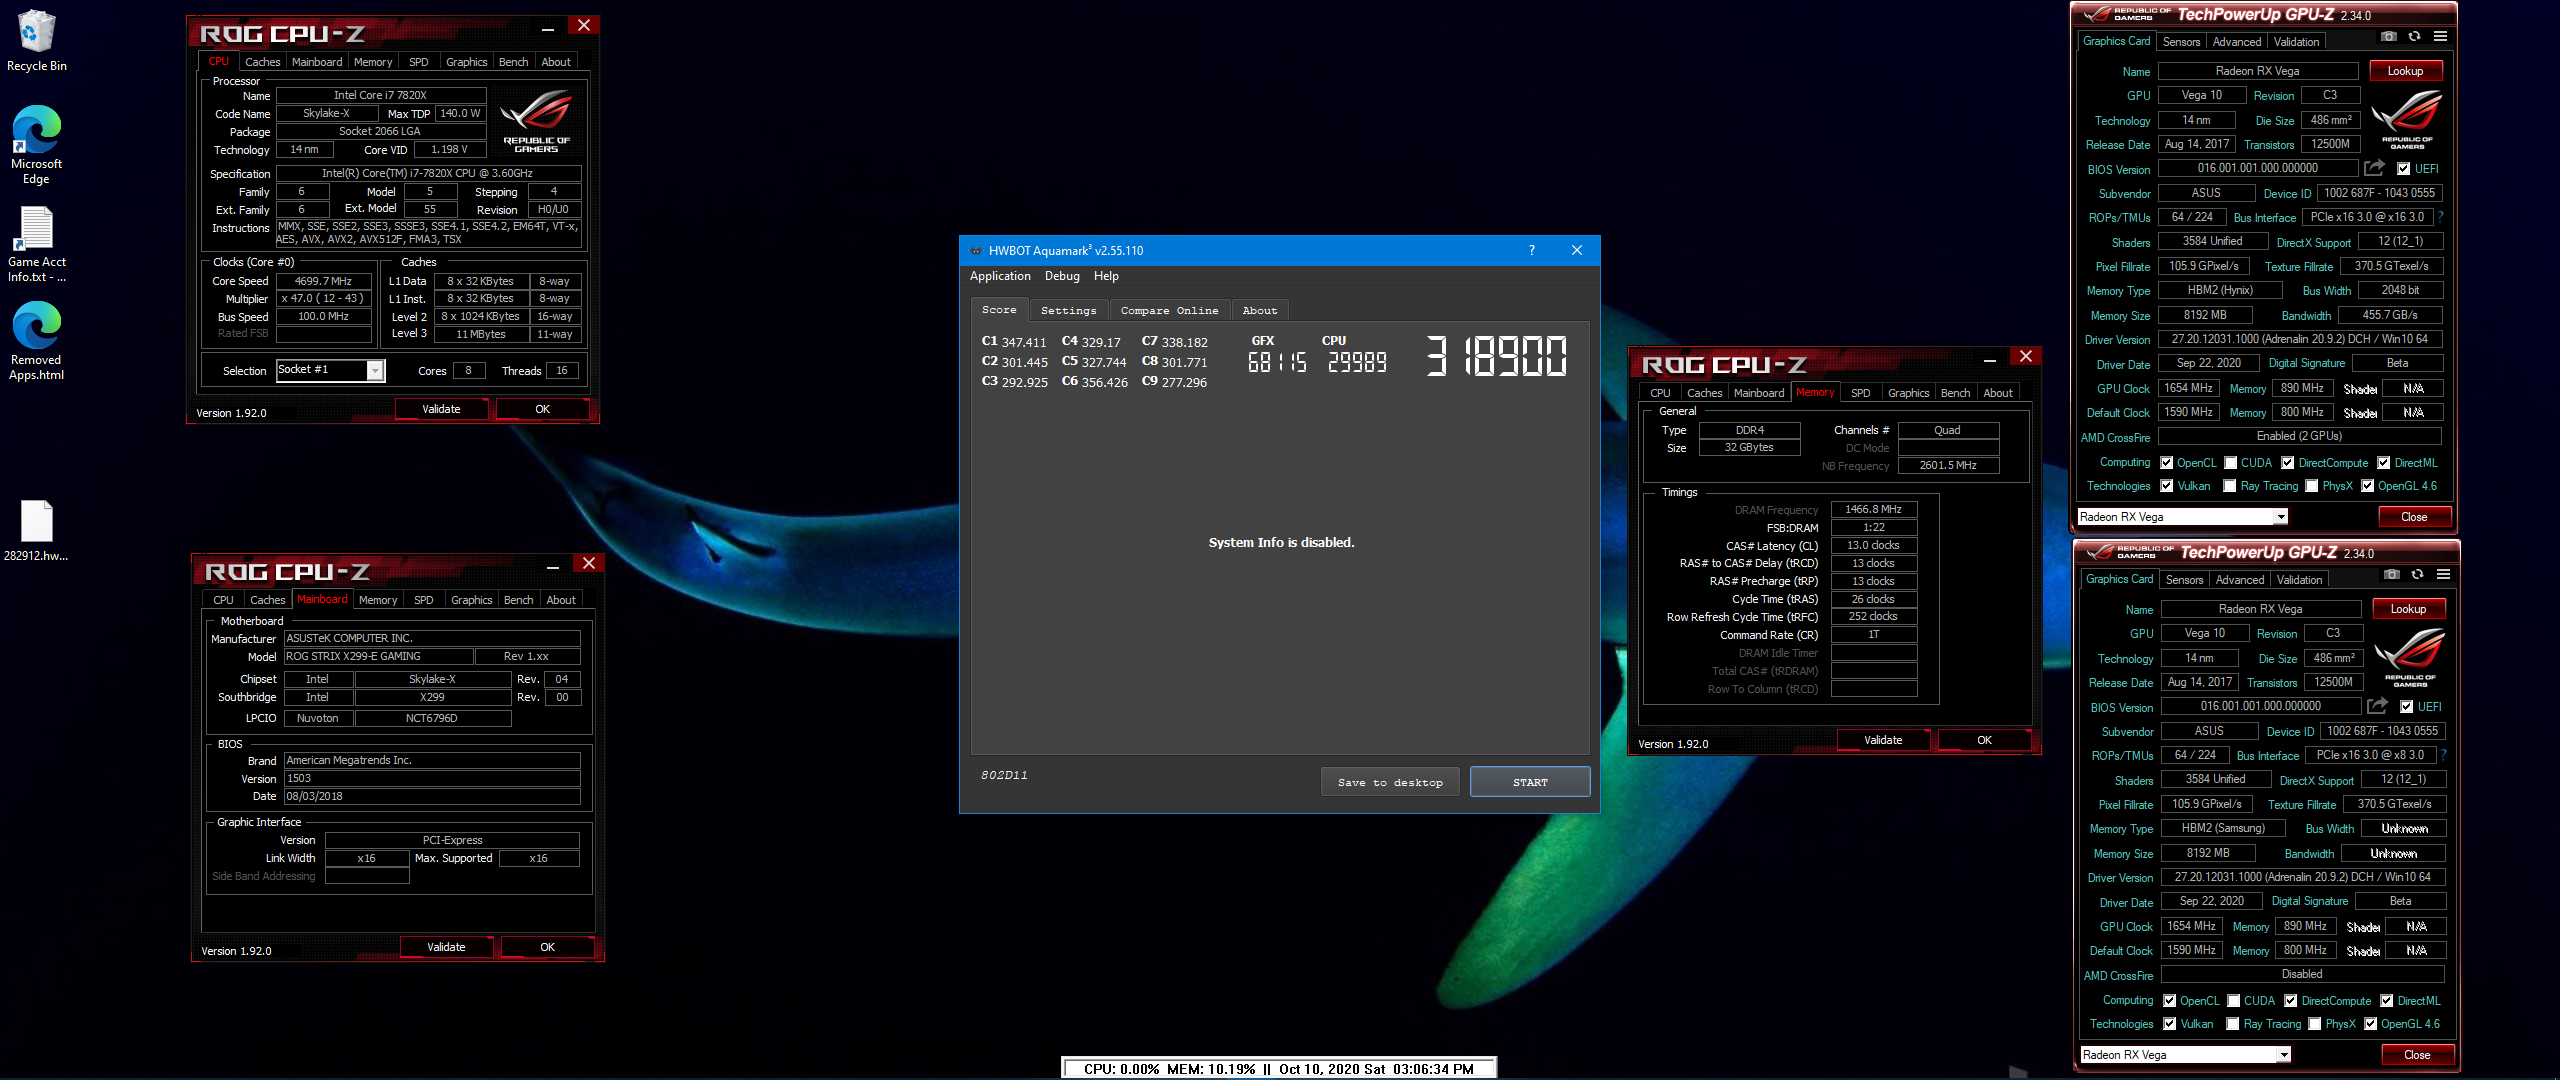Click Bus Interface question mark in lower GPU-Z
This screenshot has height=1080, width=2560.
tap(2443, 755)
